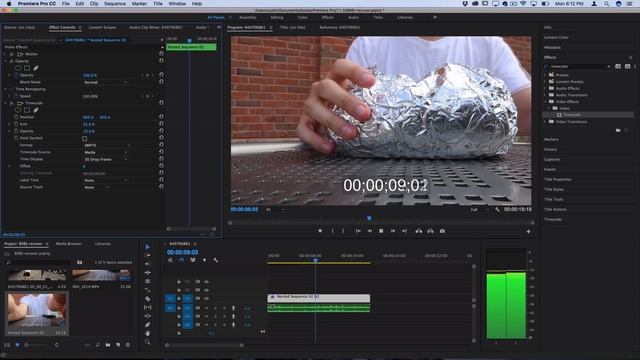Open Source Track dropdown
Screen dimensions: 640x360
96,187
